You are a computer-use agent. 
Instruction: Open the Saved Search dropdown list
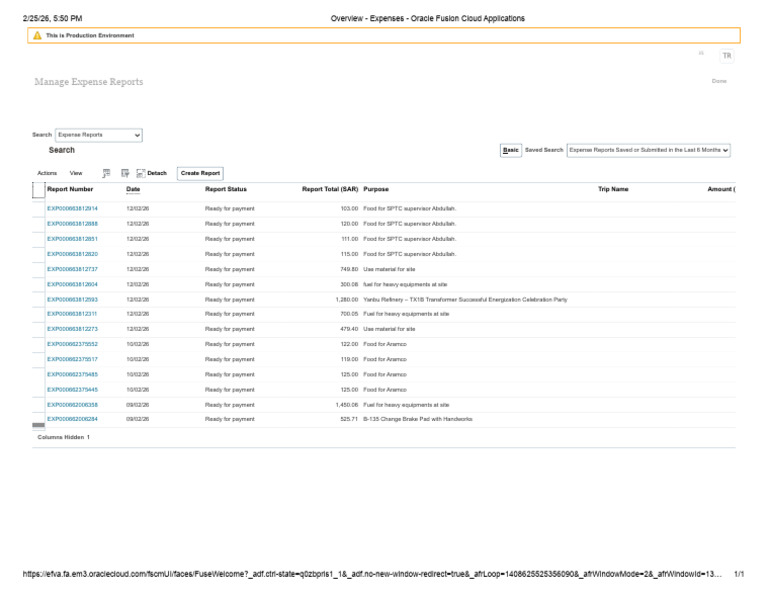coord(648,150)
